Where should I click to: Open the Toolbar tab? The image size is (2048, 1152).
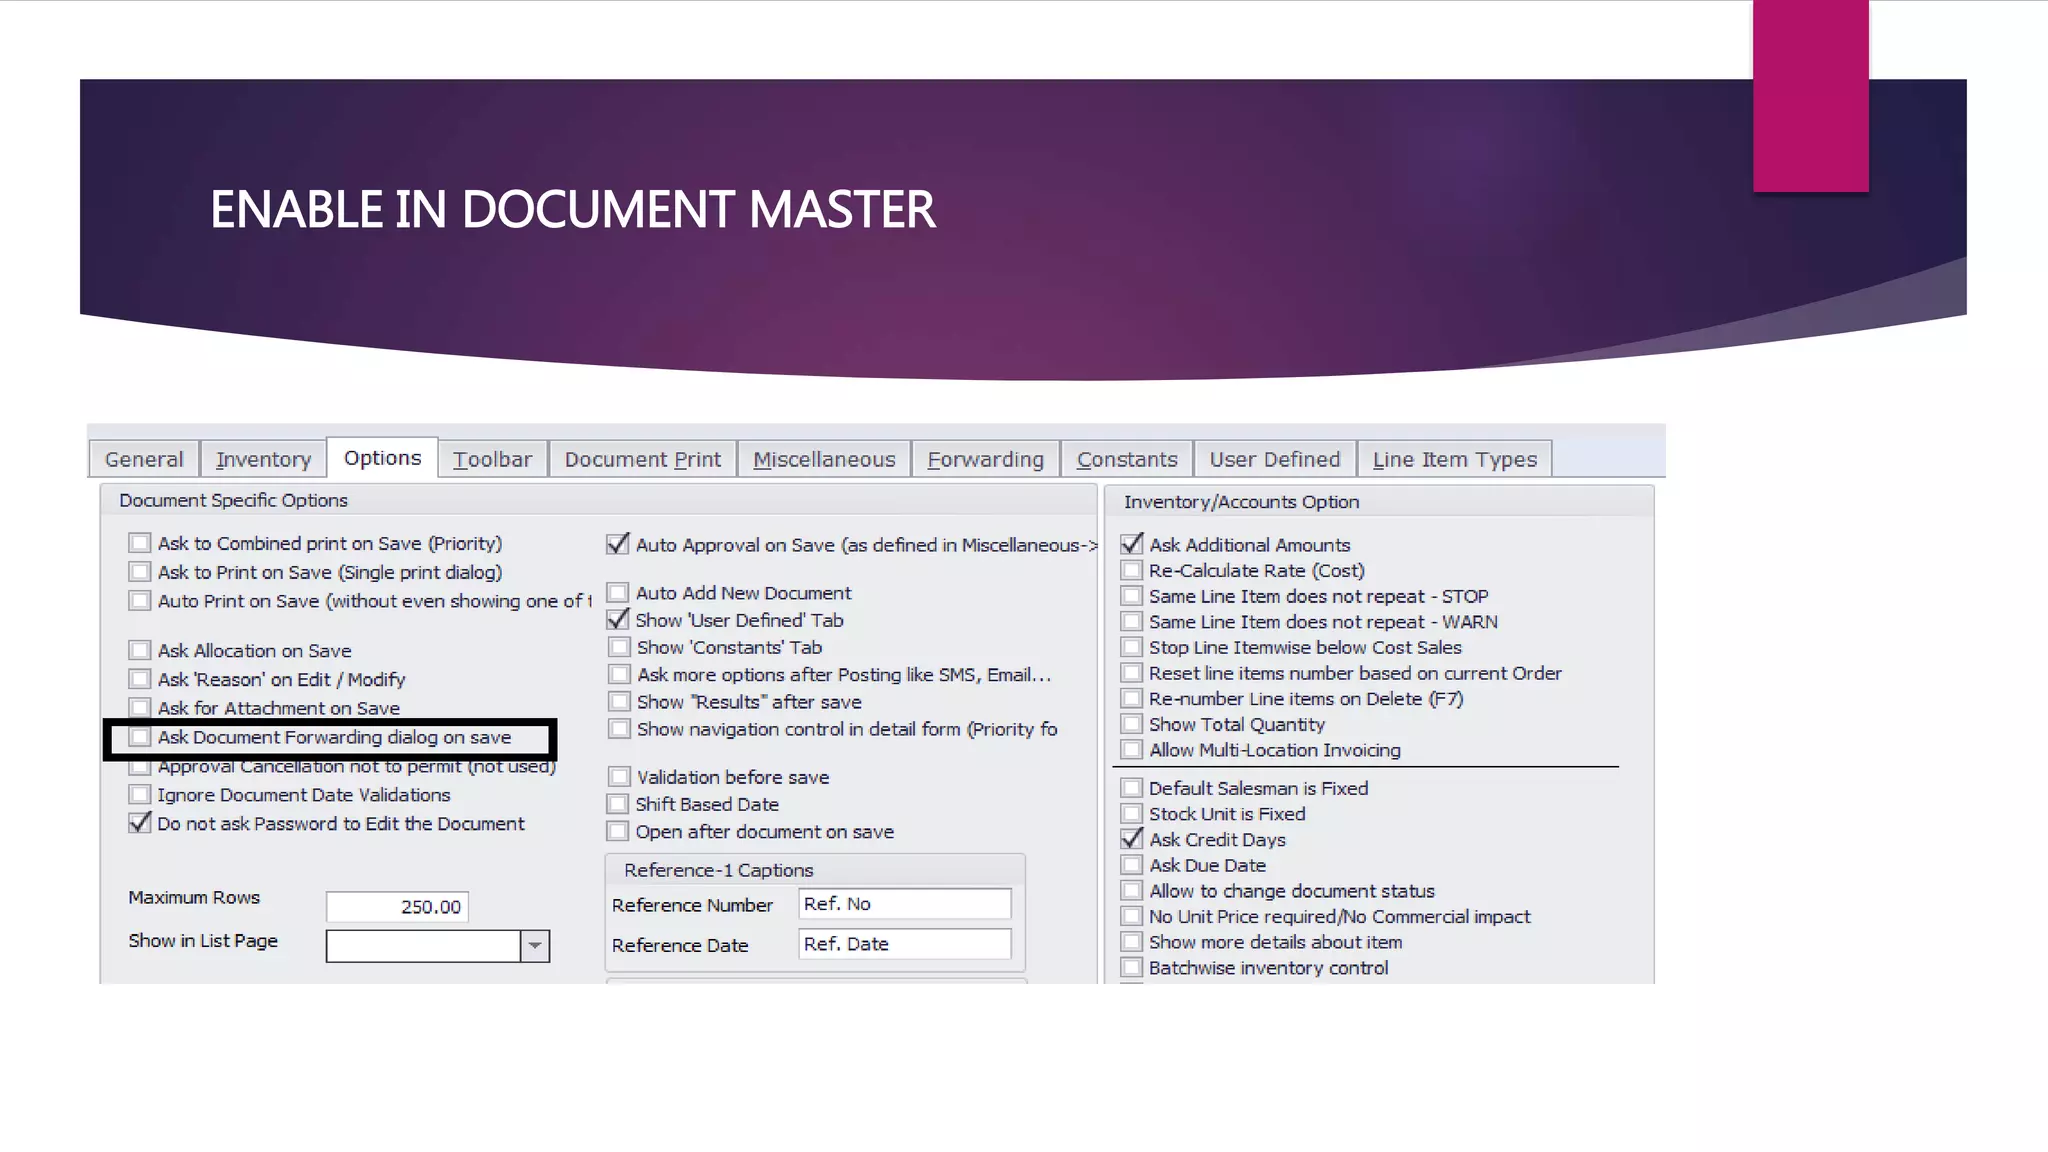492,459
